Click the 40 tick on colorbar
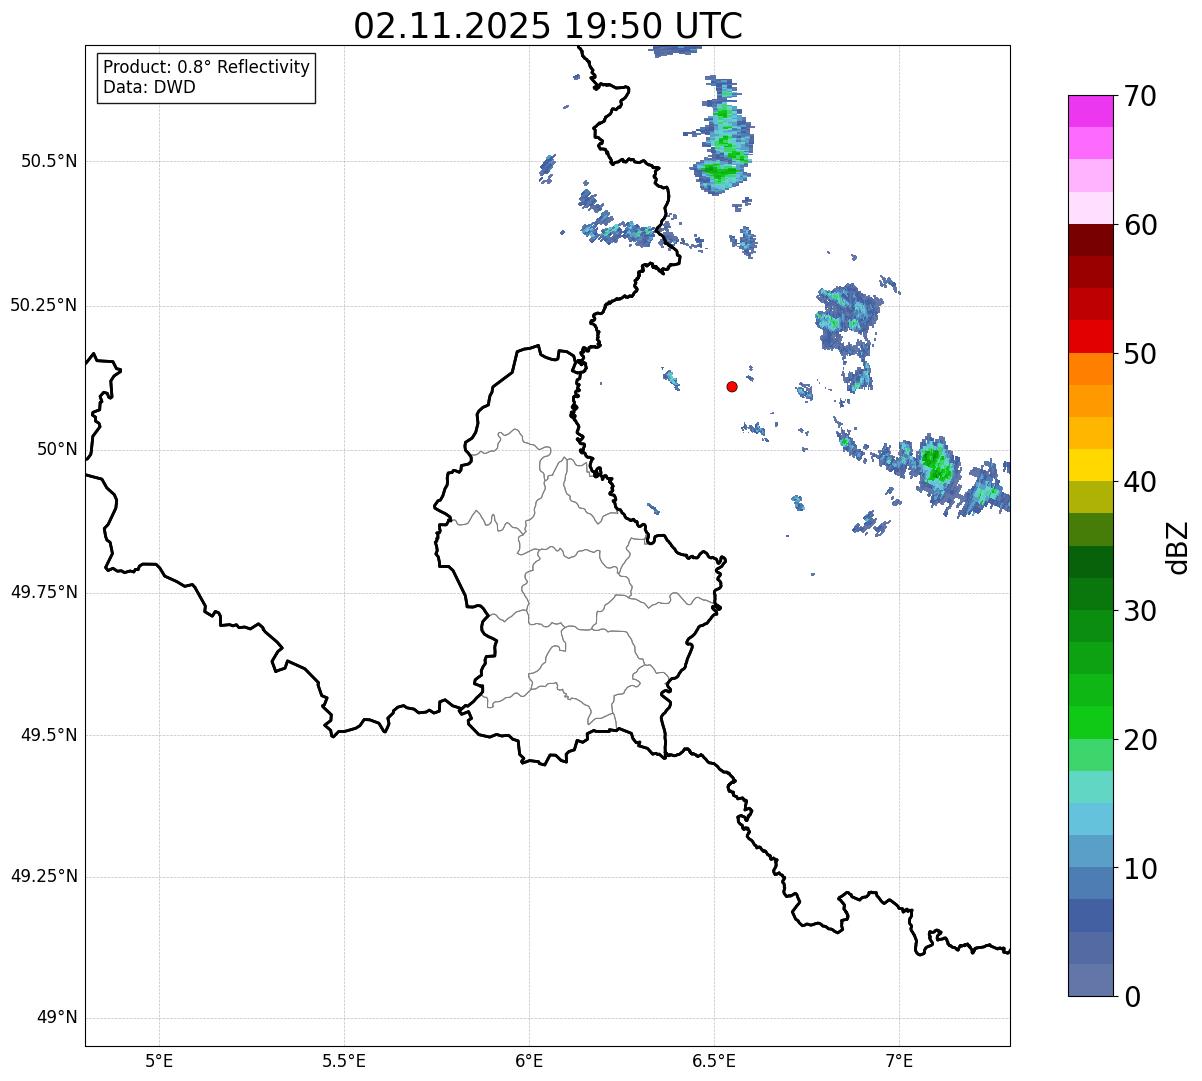Viewport: 1202px width, 1081px height. point(1140,482)
